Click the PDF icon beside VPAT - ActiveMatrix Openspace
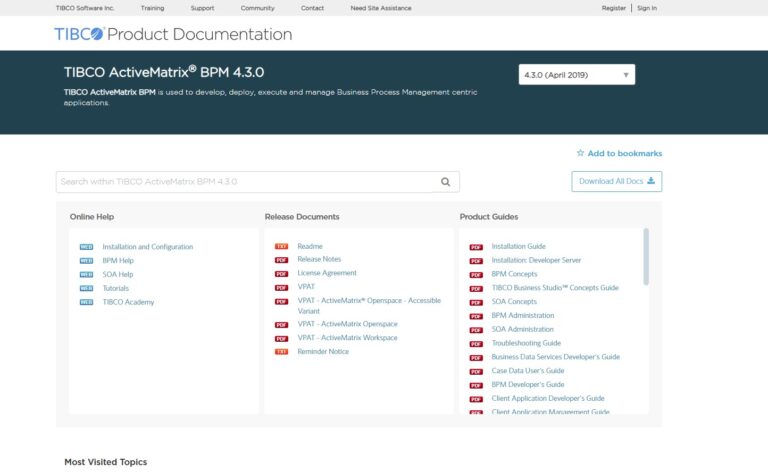Image resolution: width=768 pixels, height=472 pixels. click(x=281, y=325)
